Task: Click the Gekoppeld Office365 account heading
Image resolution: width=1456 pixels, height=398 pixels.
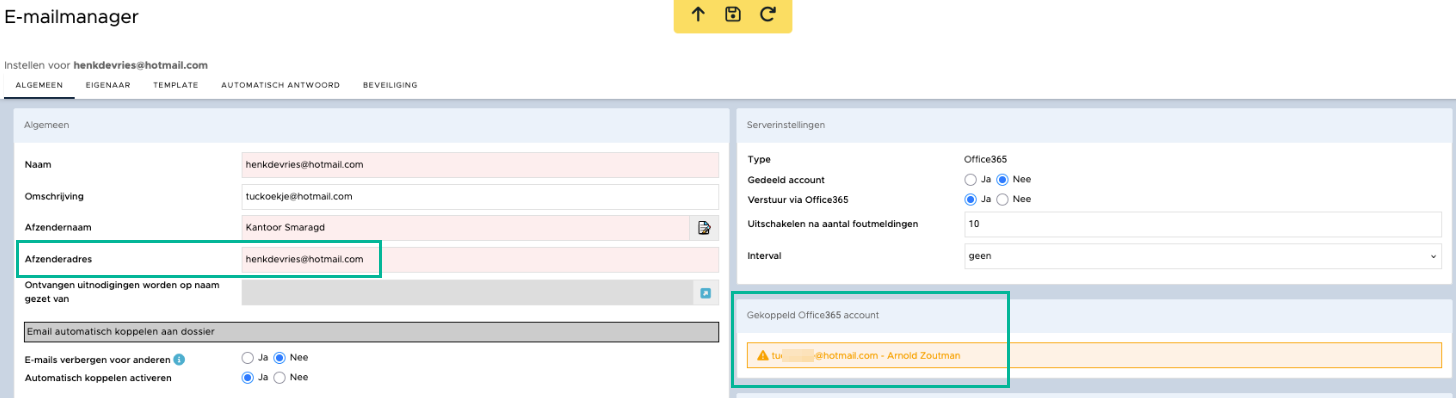Action: (x=813, y=315)
